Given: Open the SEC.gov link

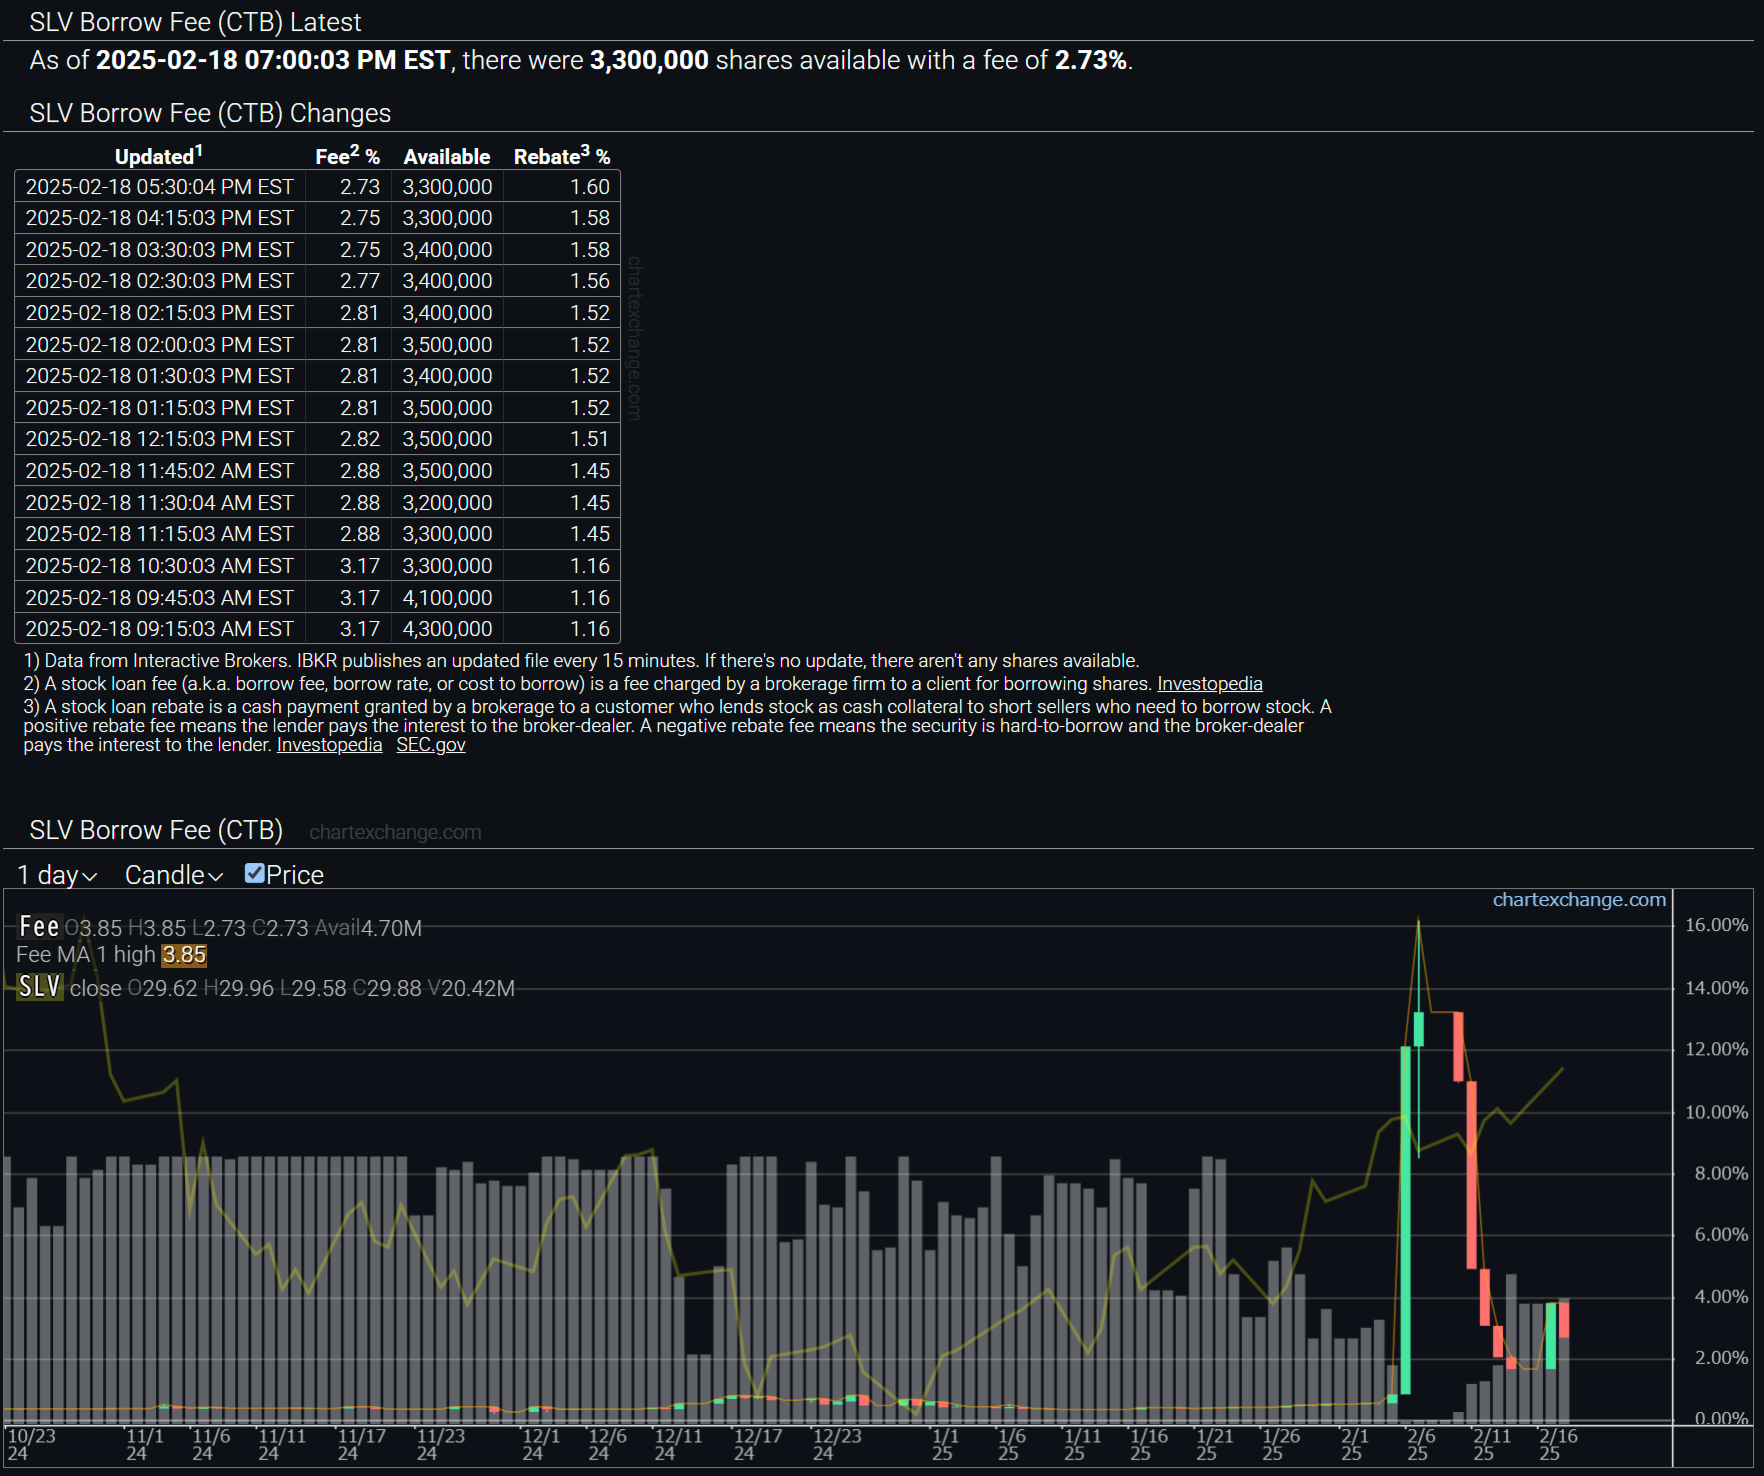Looking at the screenshot, I should pos(430,745).
